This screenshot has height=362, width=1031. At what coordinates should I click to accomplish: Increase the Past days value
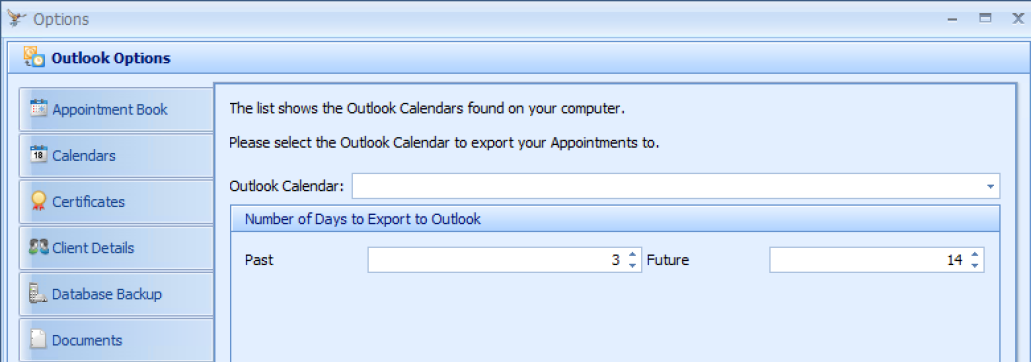[x=633, y=255]
